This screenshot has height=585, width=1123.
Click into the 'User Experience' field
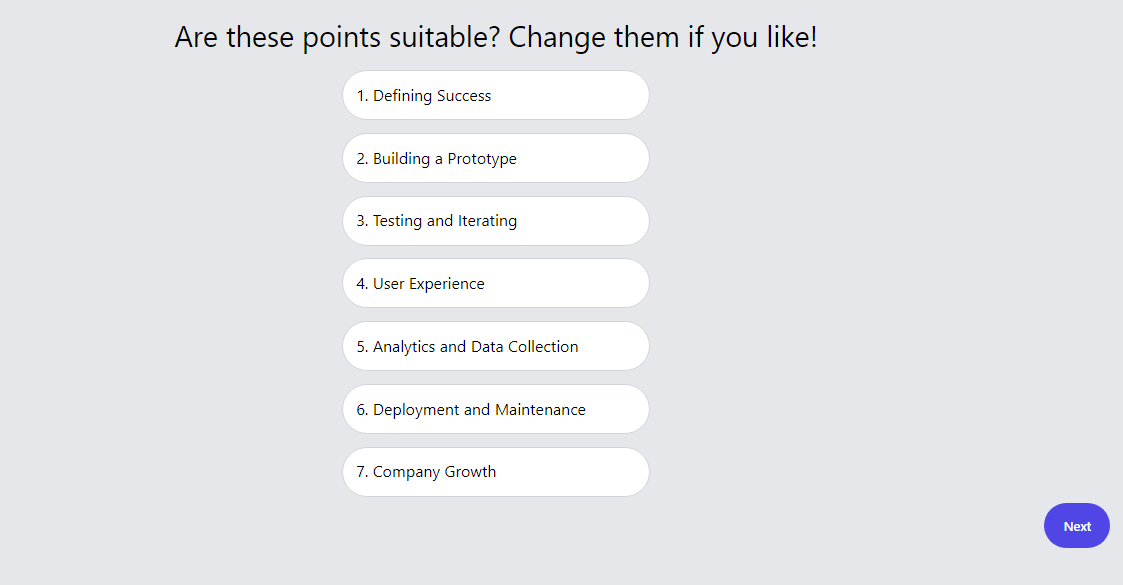[496, 284]
